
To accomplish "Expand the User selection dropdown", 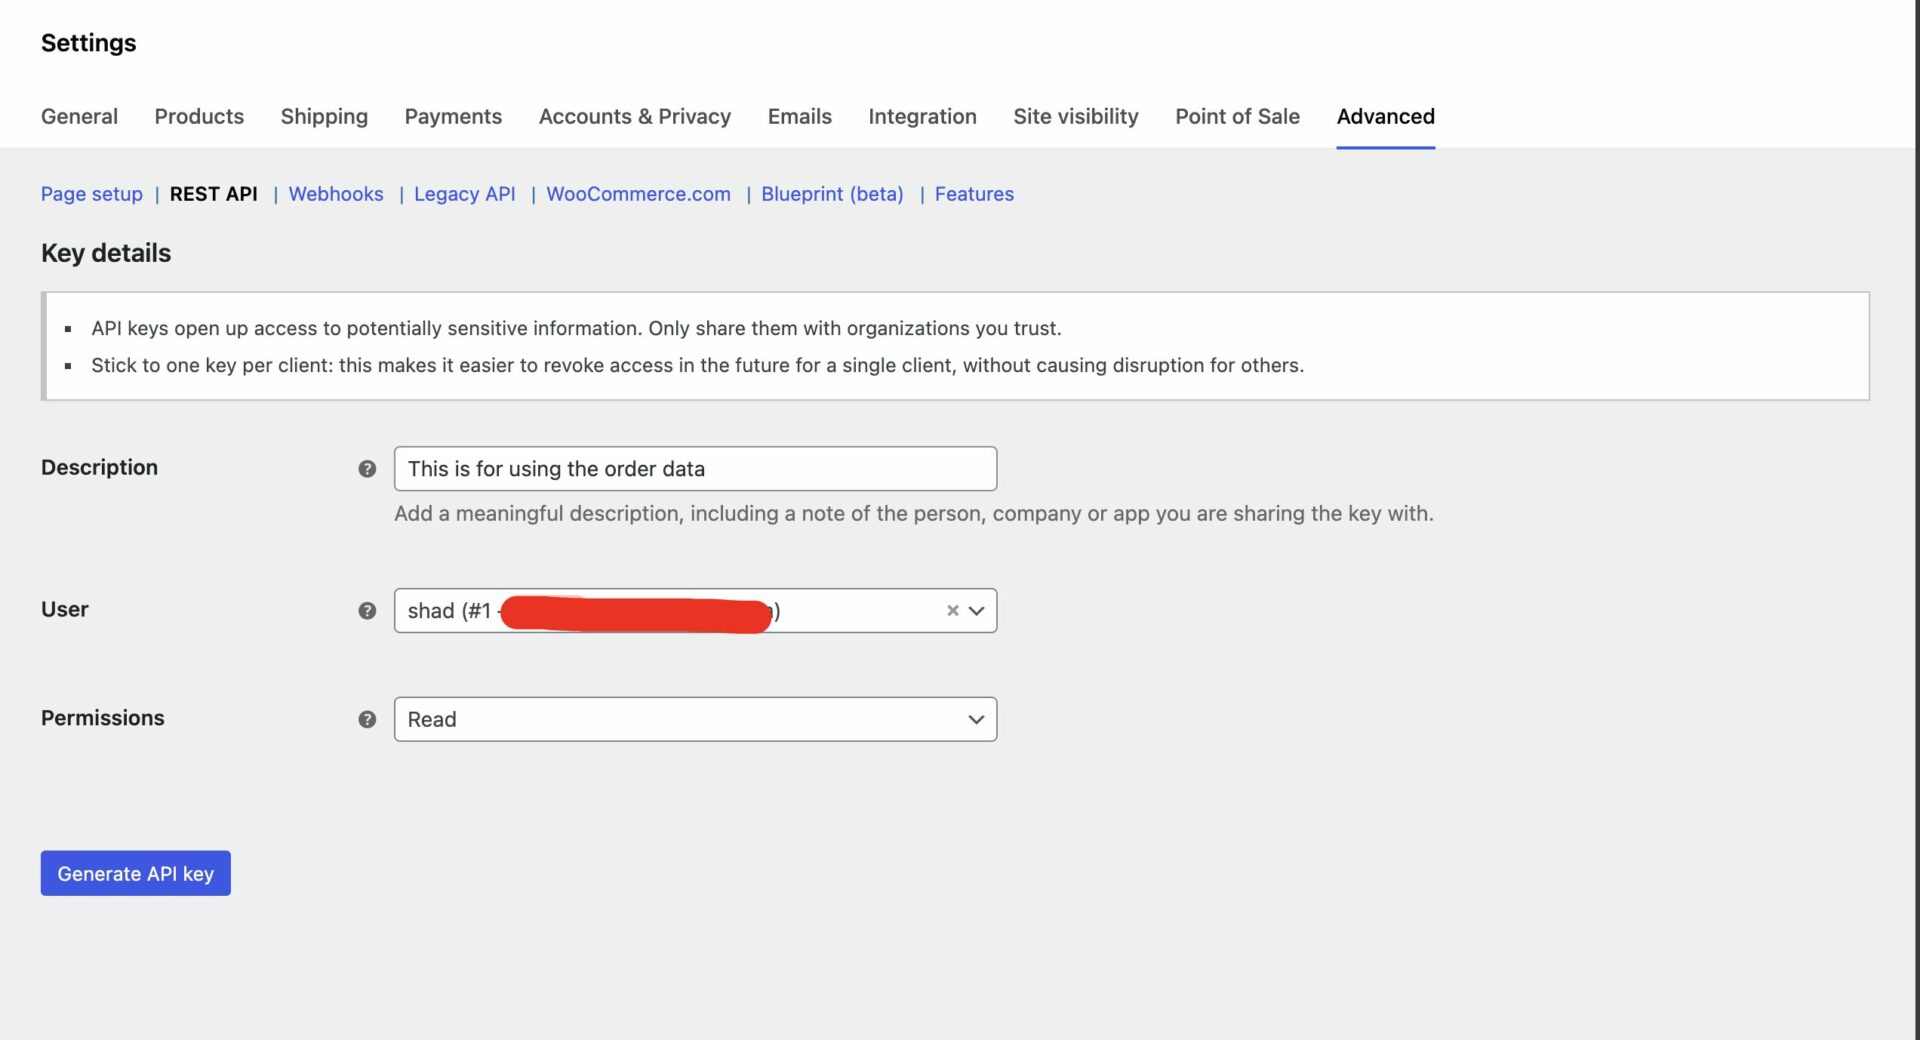I will (975, 610).
